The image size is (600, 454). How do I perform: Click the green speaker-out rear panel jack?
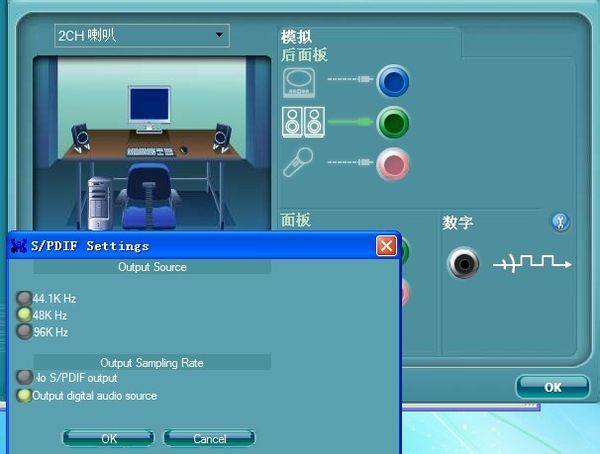click(393, 122)
